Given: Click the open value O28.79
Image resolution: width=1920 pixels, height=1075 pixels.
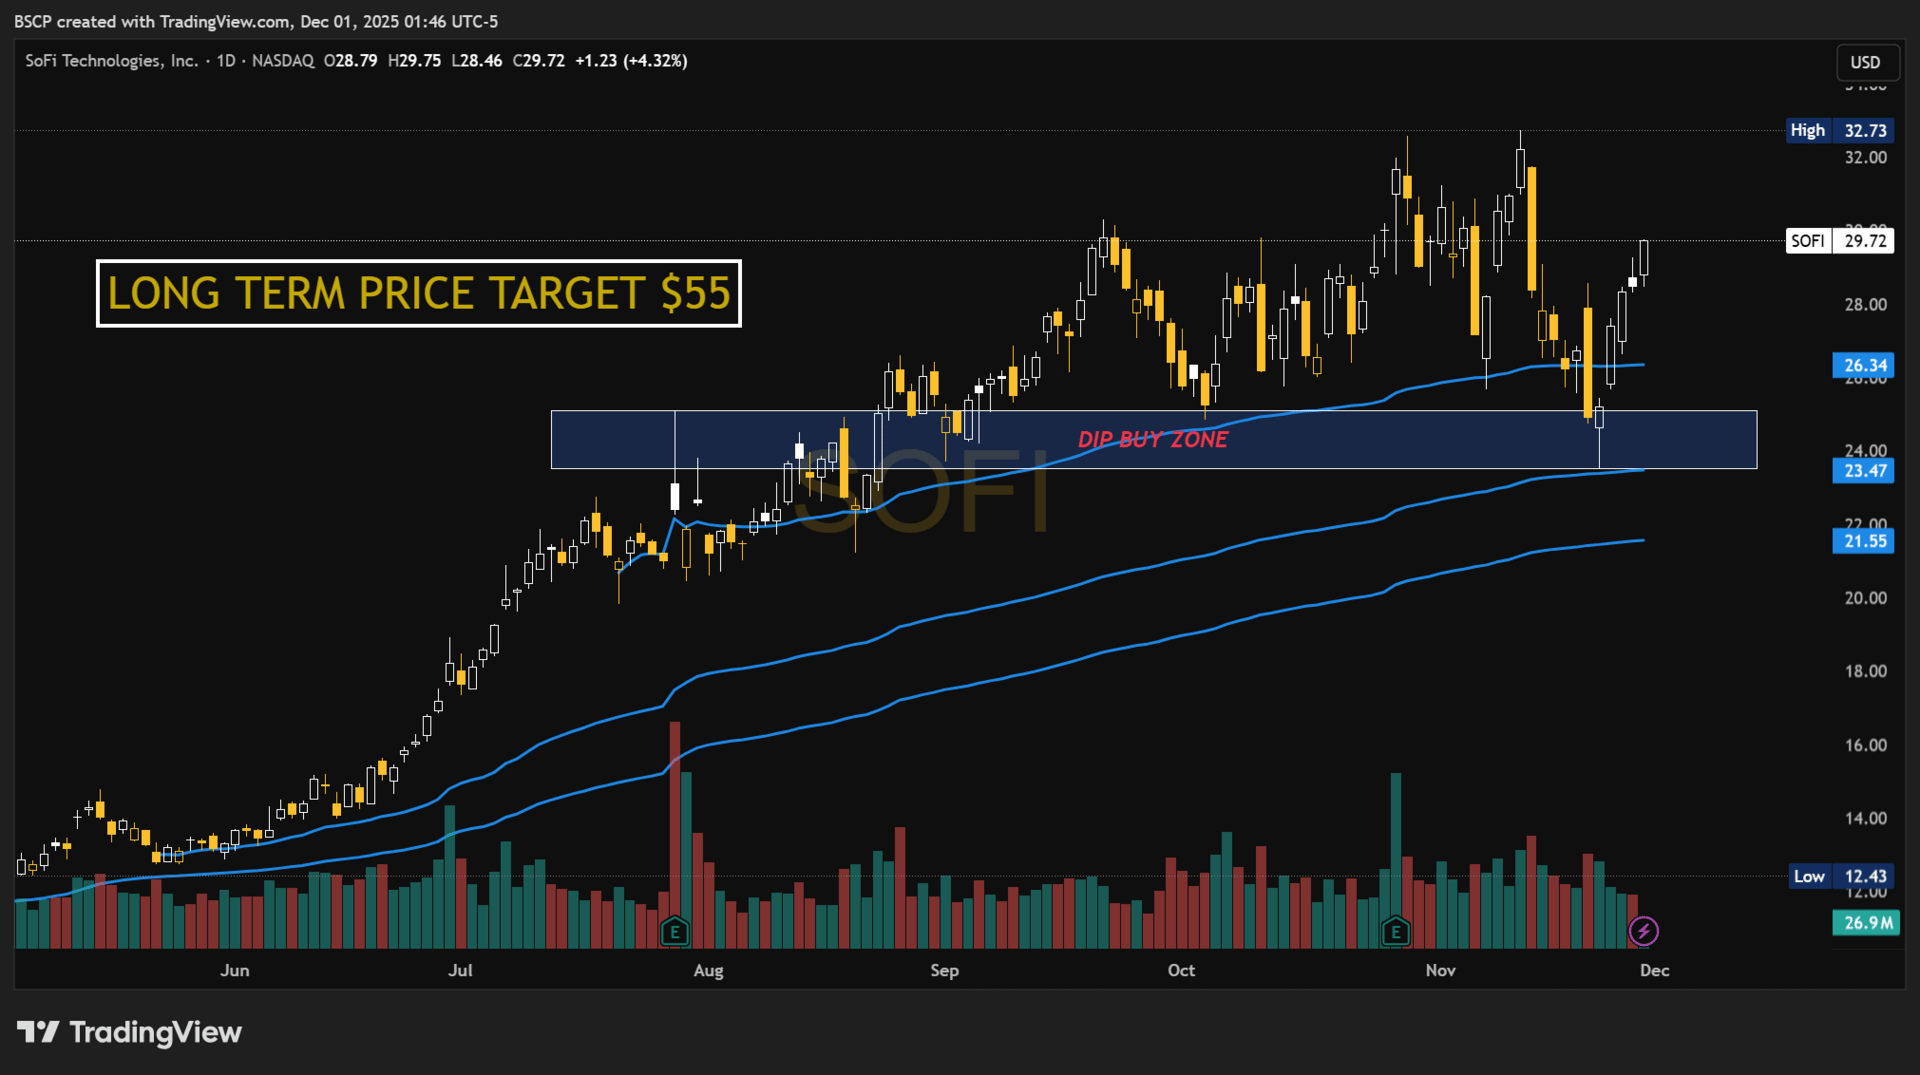Looking at the screenshot, I should point(351,61).
